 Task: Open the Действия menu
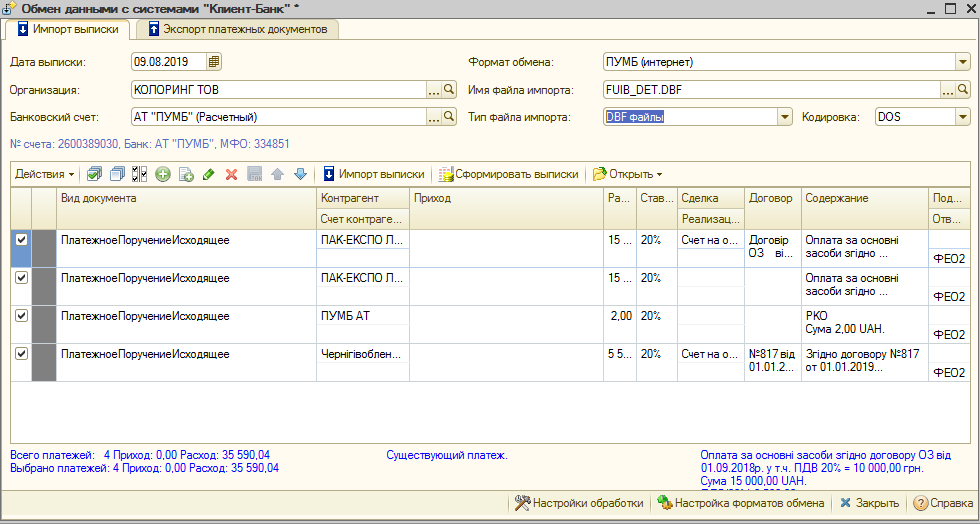tap(44, 174)
